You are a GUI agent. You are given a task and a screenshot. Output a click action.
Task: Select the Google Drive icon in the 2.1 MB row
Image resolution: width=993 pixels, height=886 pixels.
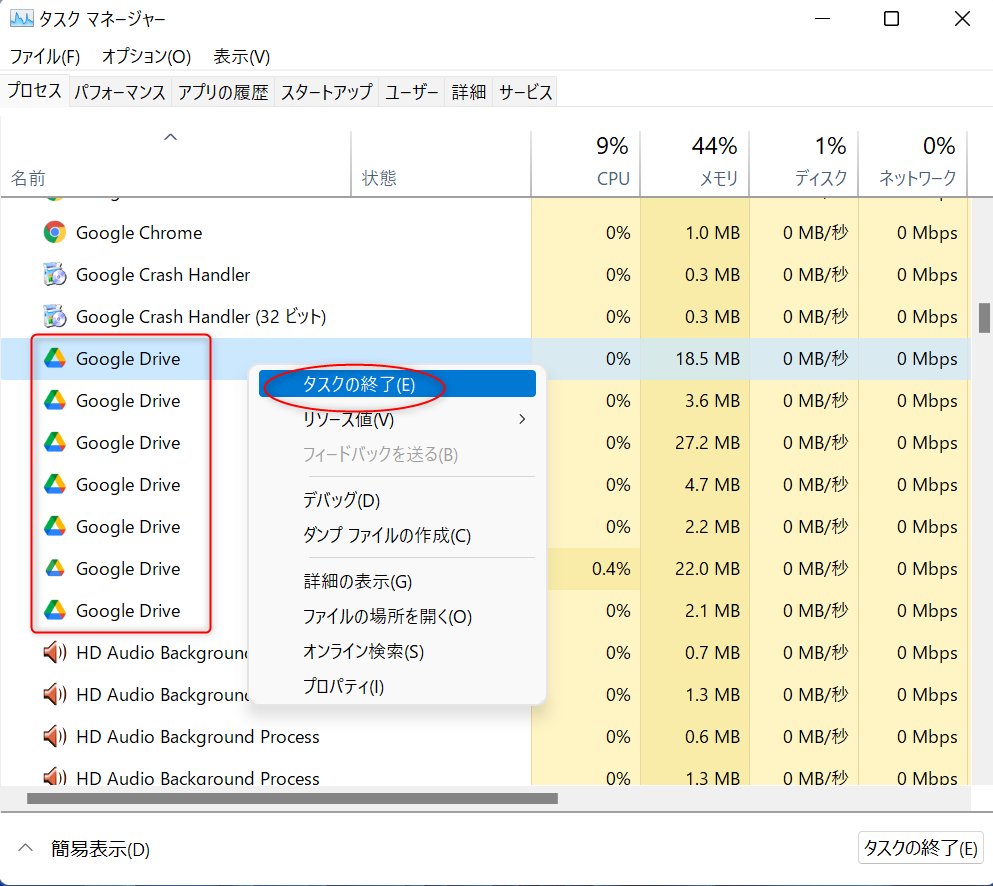[x=55, y=611]
